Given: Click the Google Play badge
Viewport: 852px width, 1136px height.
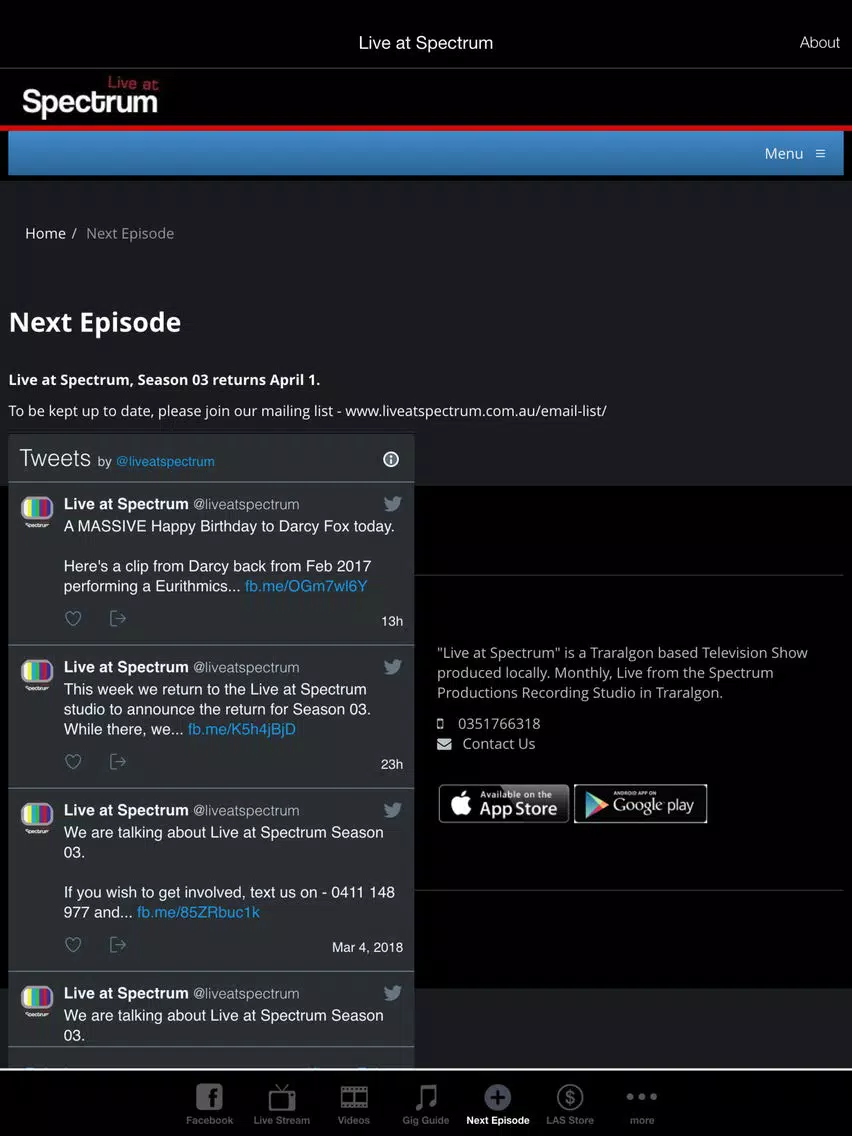Looking at the screenshot, I should pos(640,803).
